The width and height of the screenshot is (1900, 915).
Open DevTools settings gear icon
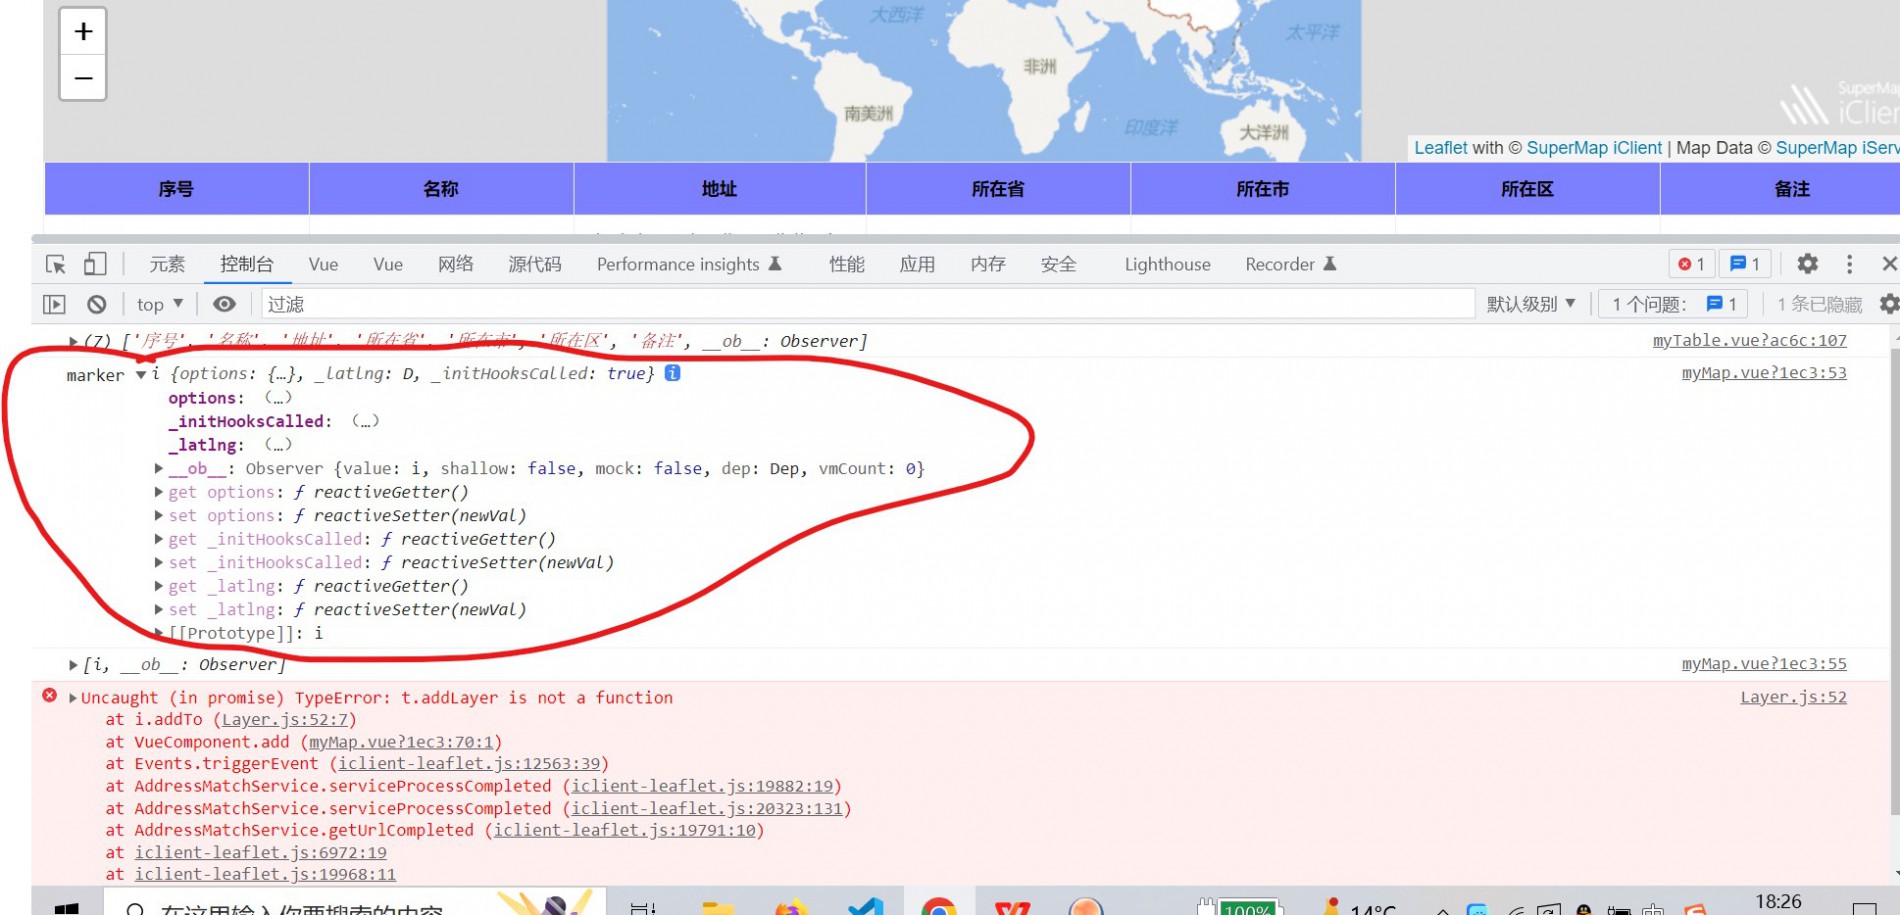tap(1807, 264)
